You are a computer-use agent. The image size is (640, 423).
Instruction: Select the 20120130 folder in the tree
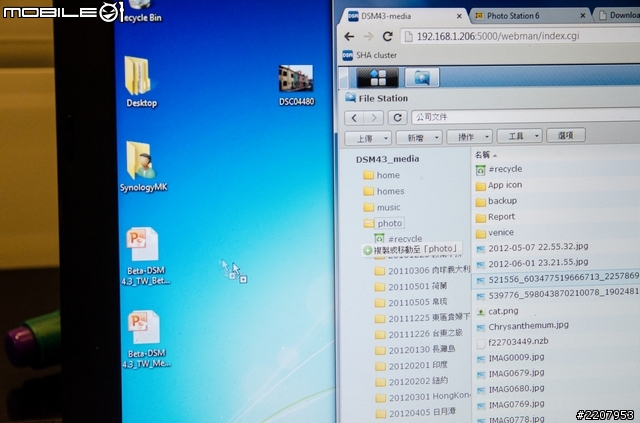click(x=415, y=350)
